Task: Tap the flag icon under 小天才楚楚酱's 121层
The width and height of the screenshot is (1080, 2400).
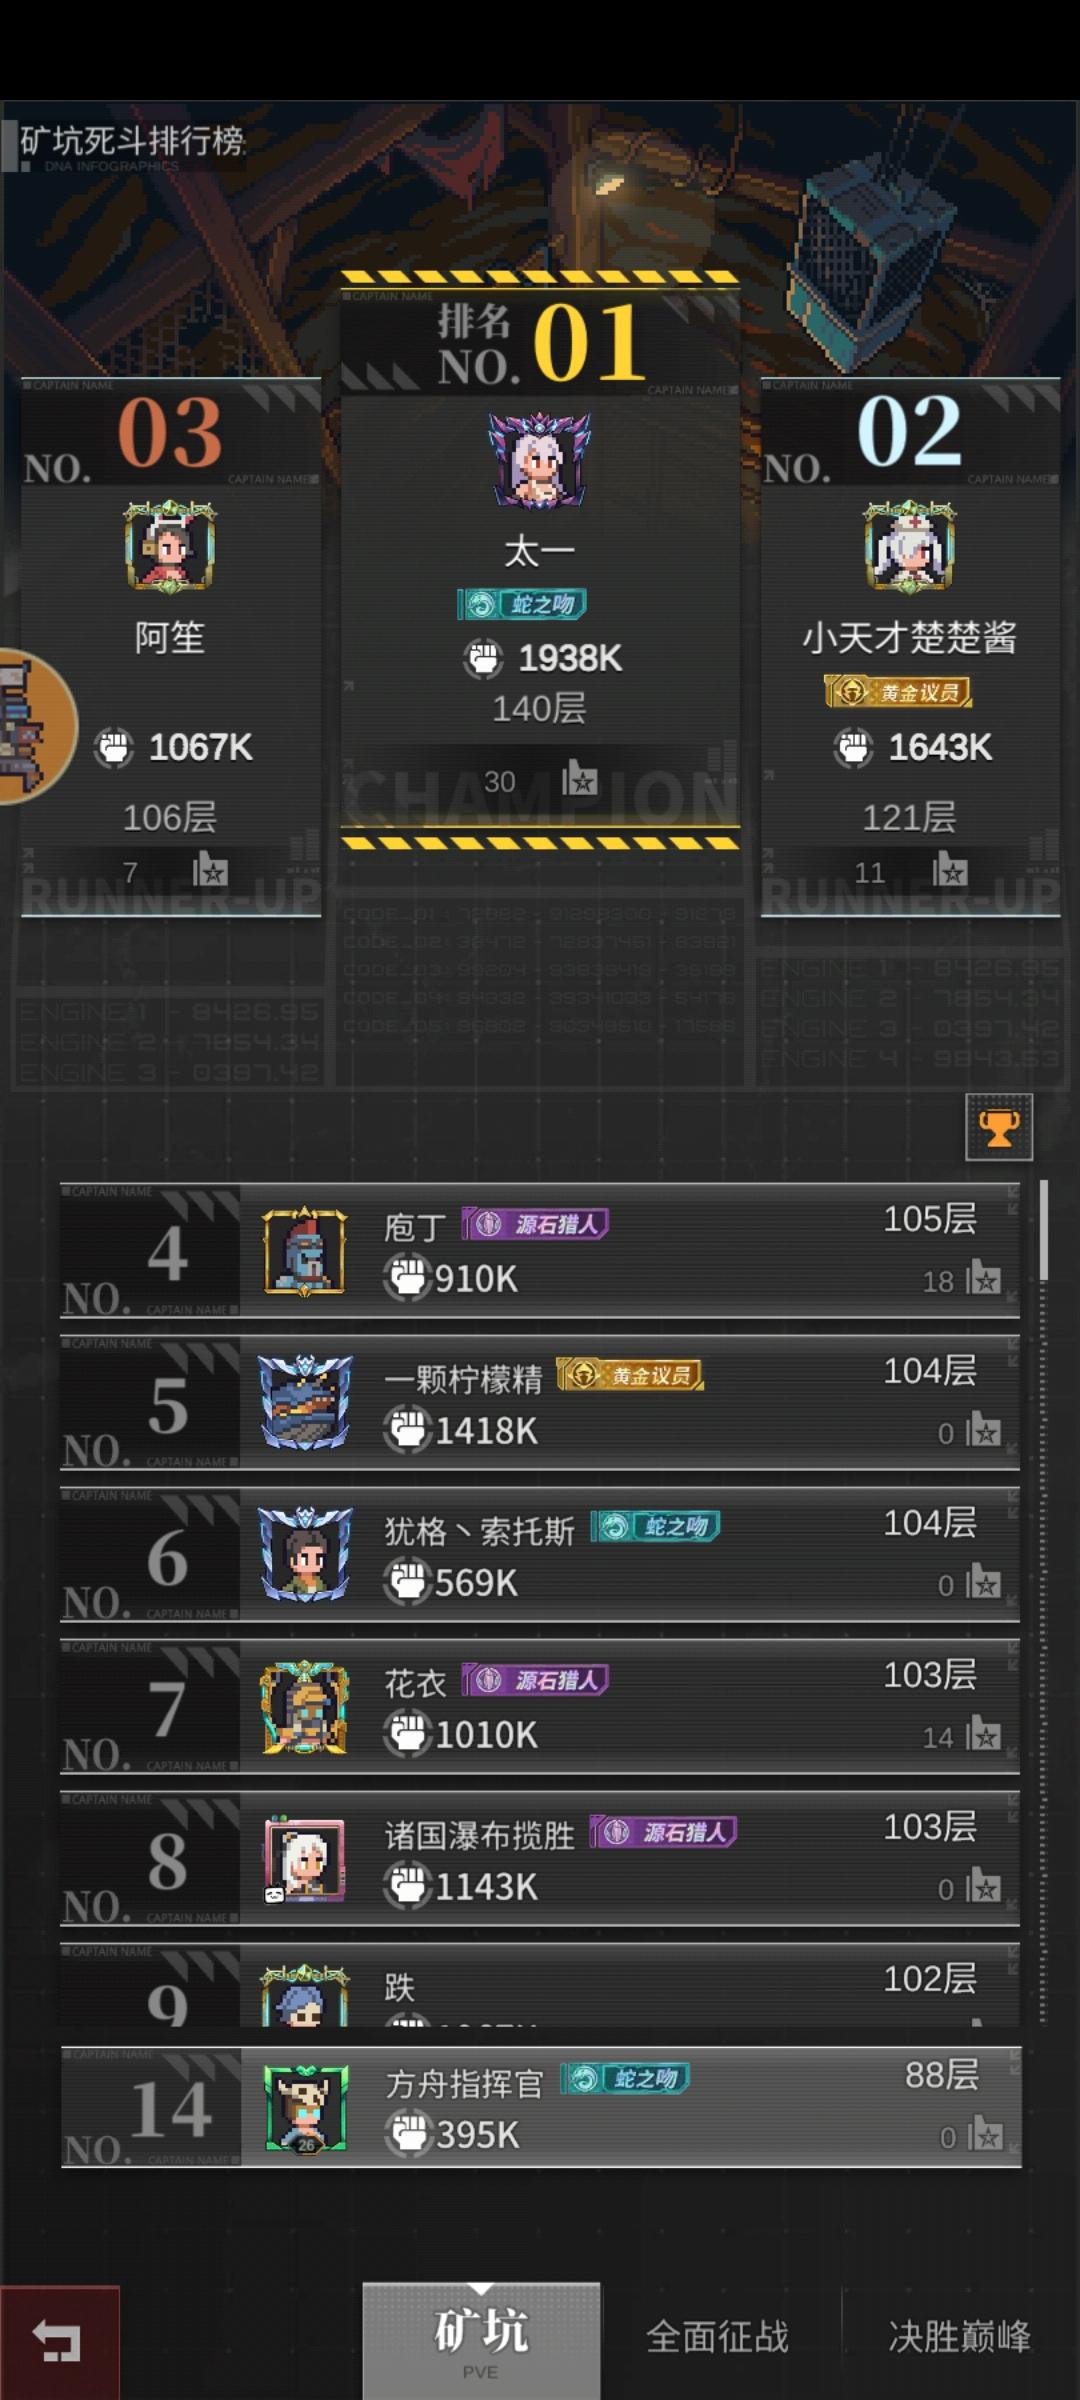Action: (x=950, y=870)
